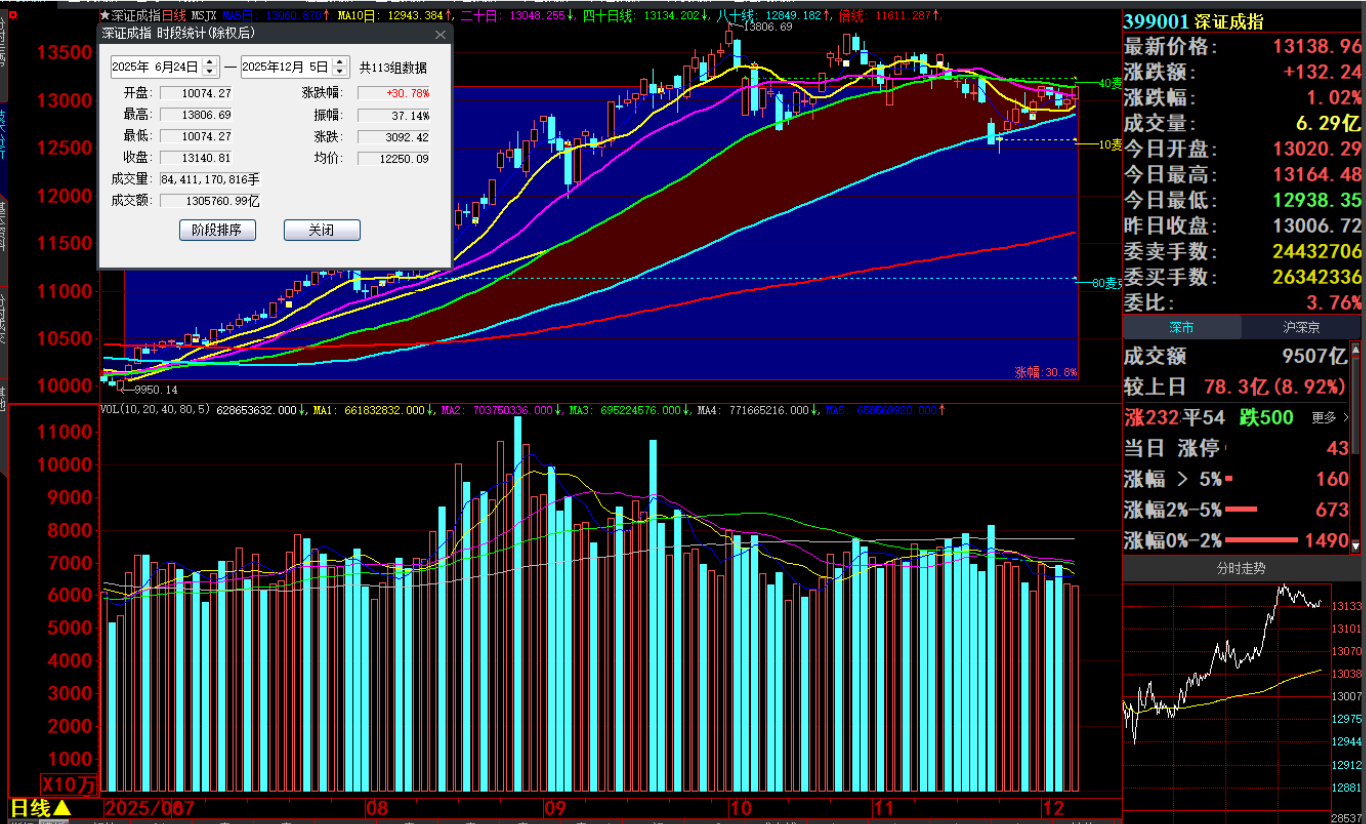Click the start date field 2025年6月24日
1366x824 pixels.
pos(155,67)
